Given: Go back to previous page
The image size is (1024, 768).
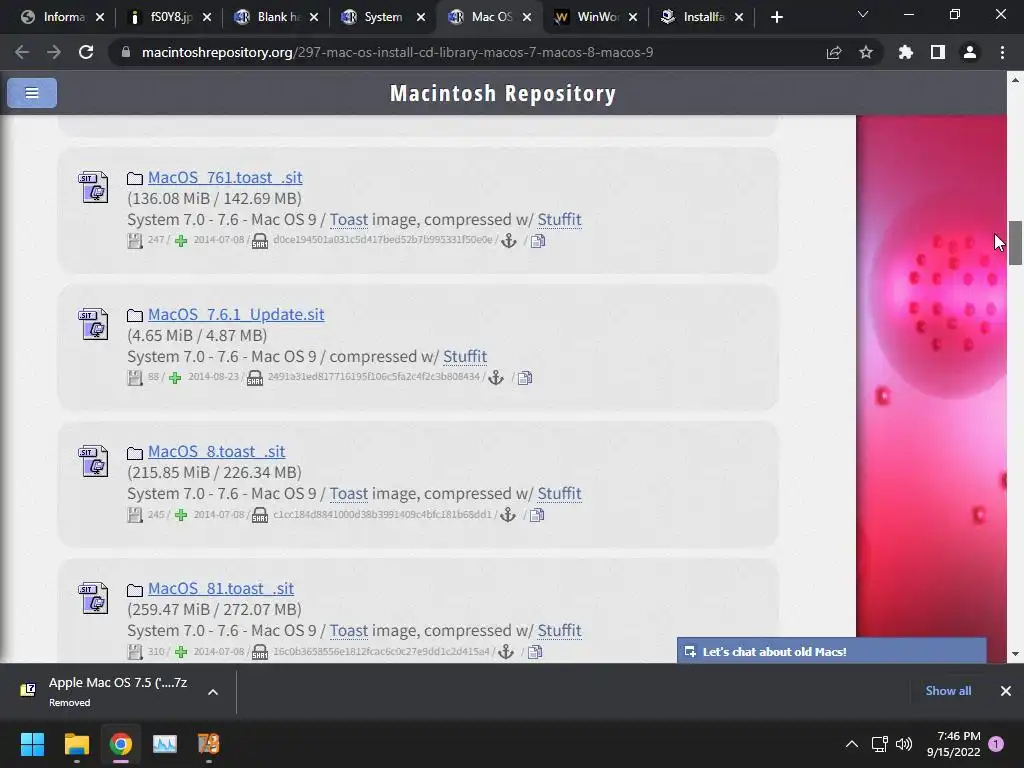Looking at the screenshot, I should [22, 52].
